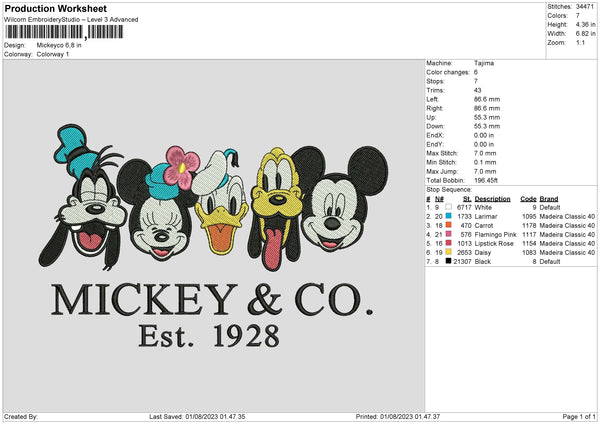Click the 'Printed' timestamp in footer
Screen dimensions: 600x424
(398, 416)
